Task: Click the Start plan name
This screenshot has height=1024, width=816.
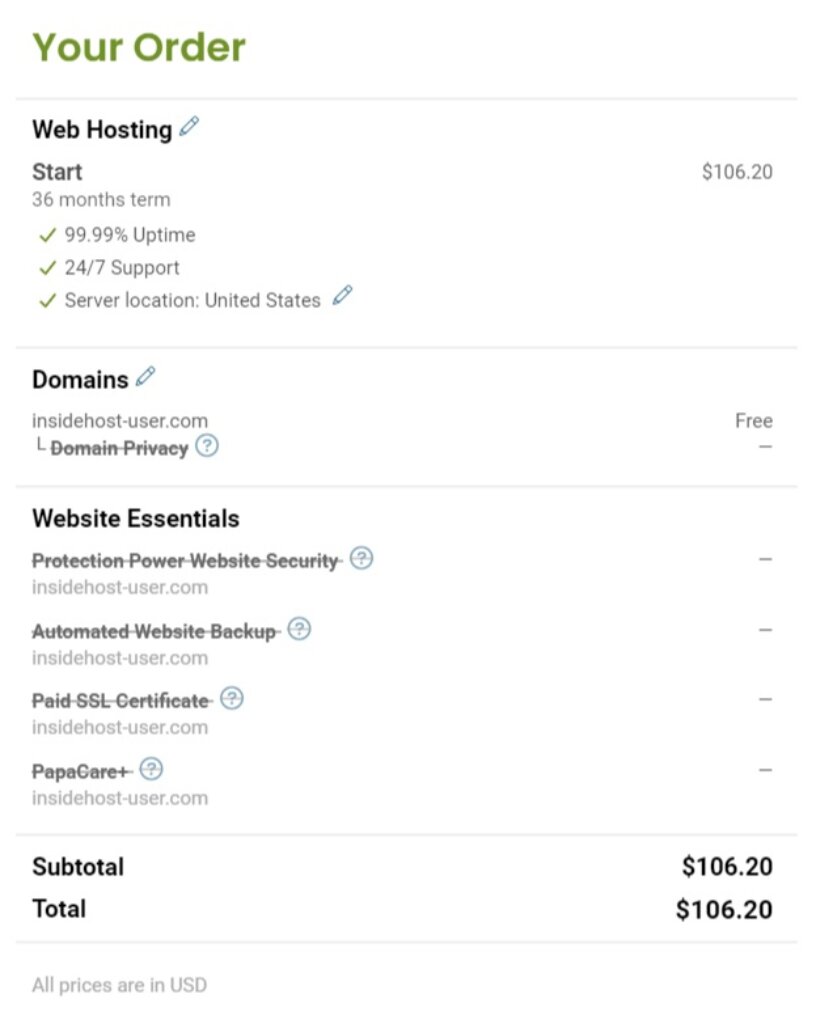Action: coord(57,172)
